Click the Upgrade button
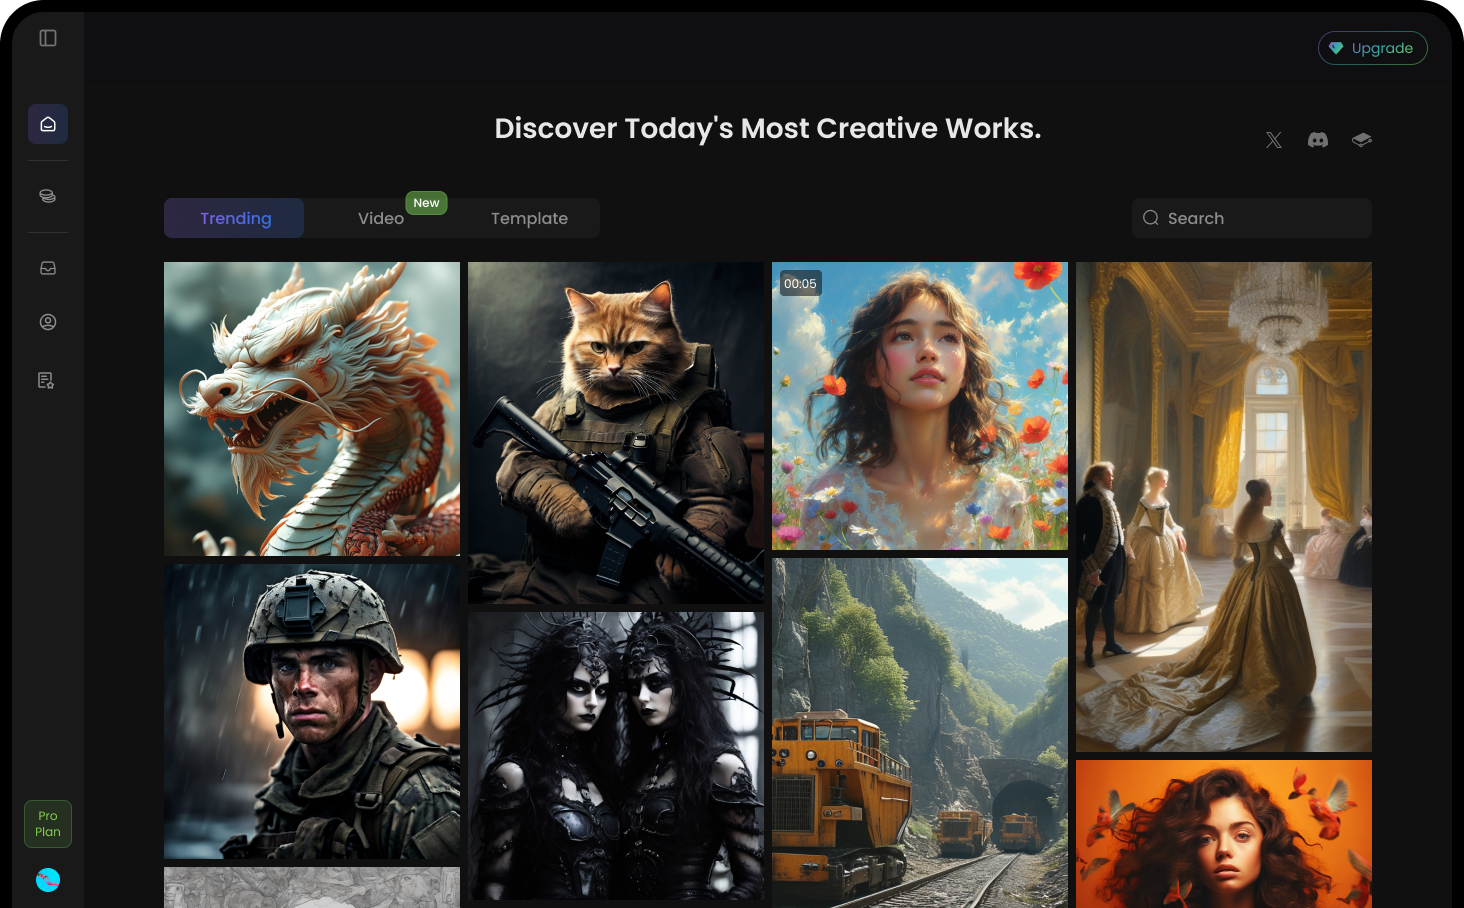The height and width of the screenshot is (908, 1464). (1372, 47)
